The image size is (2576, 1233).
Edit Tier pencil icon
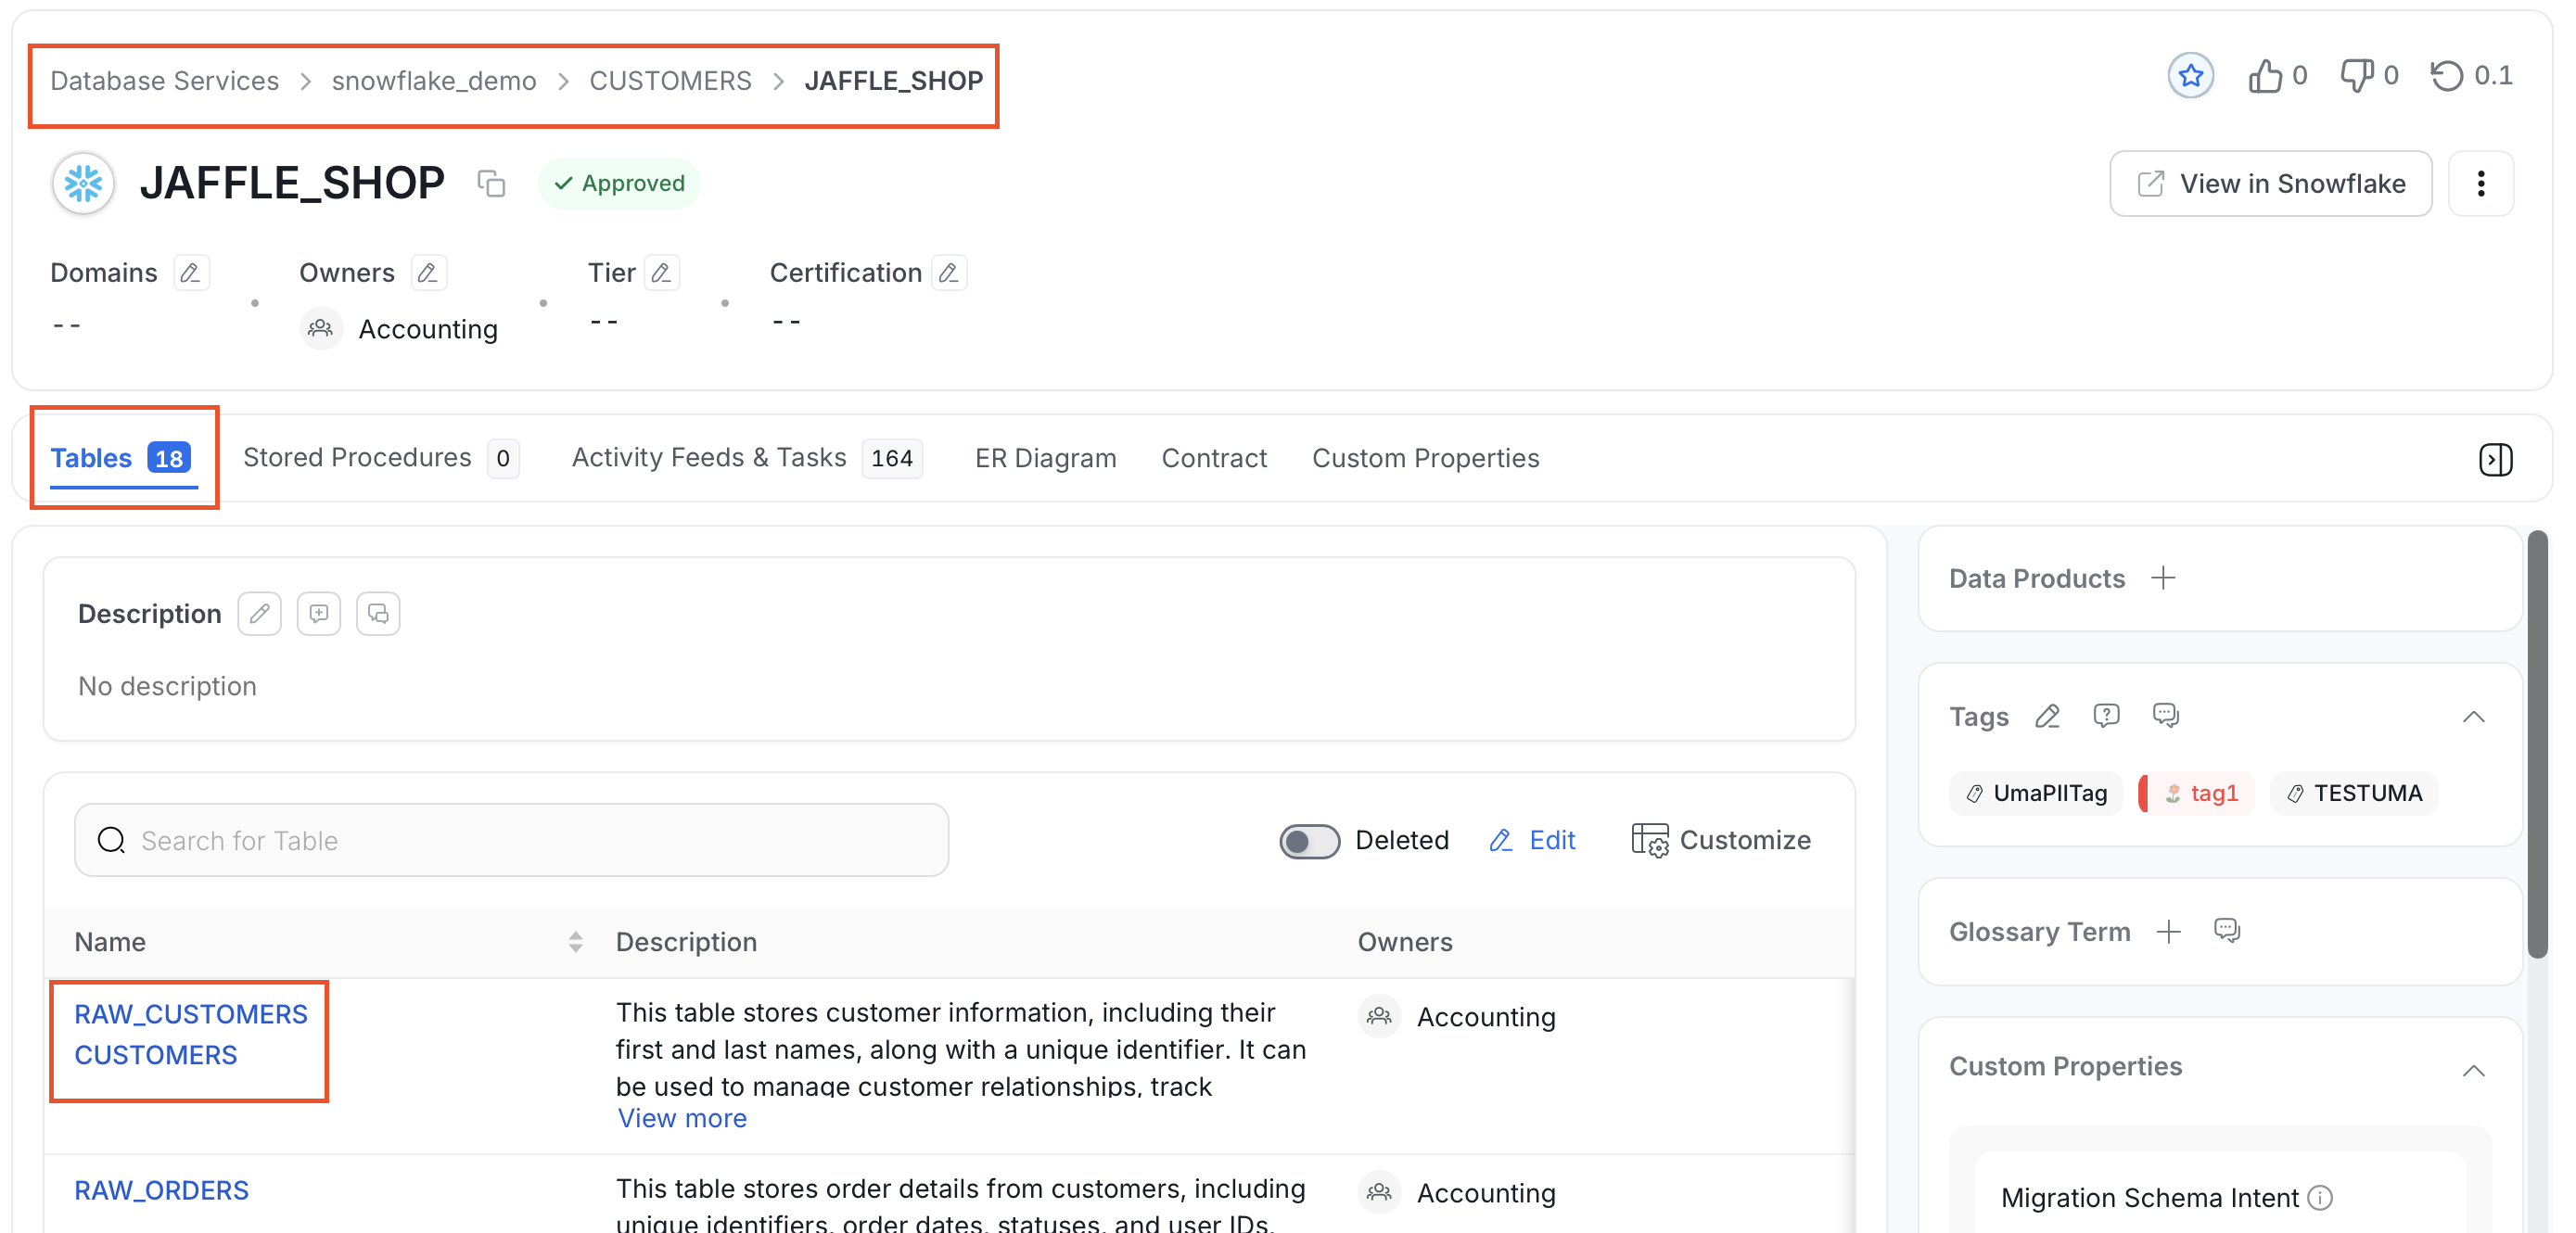[661, 273]
